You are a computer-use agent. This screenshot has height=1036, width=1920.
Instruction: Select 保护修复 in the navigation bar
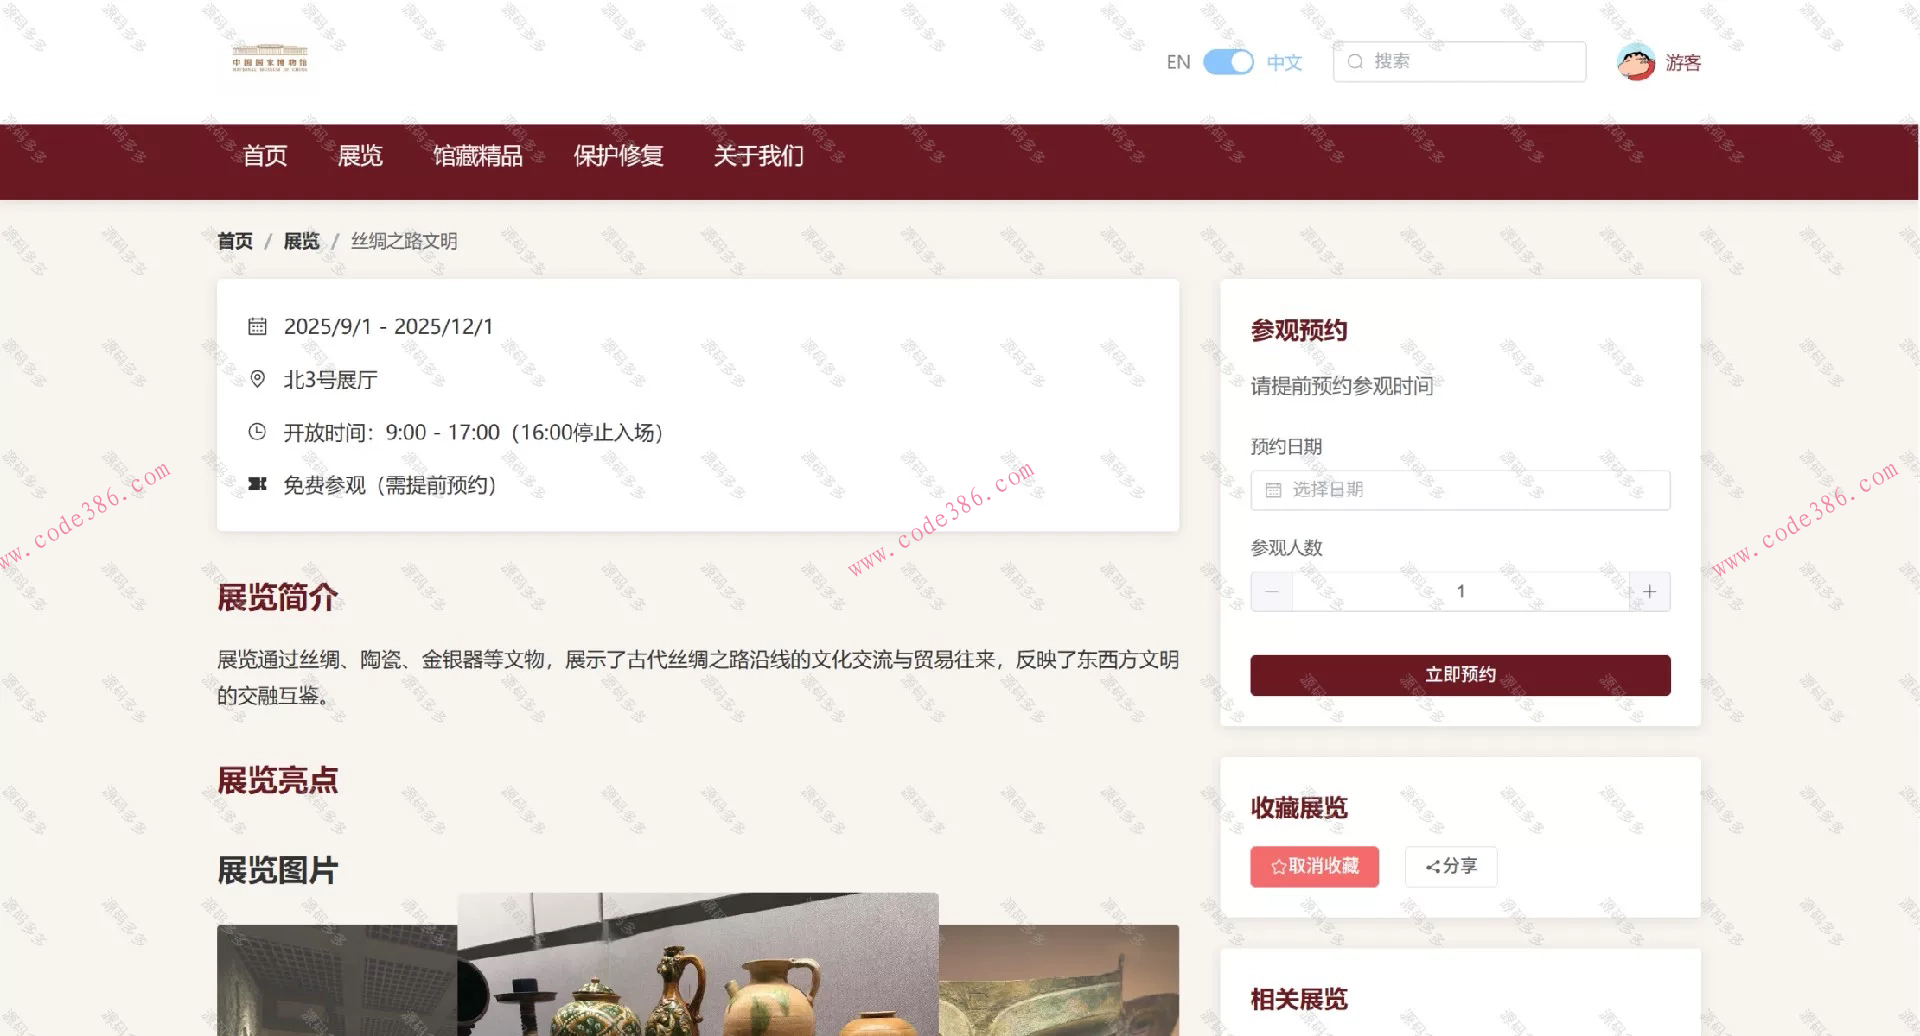click(618, 156)
